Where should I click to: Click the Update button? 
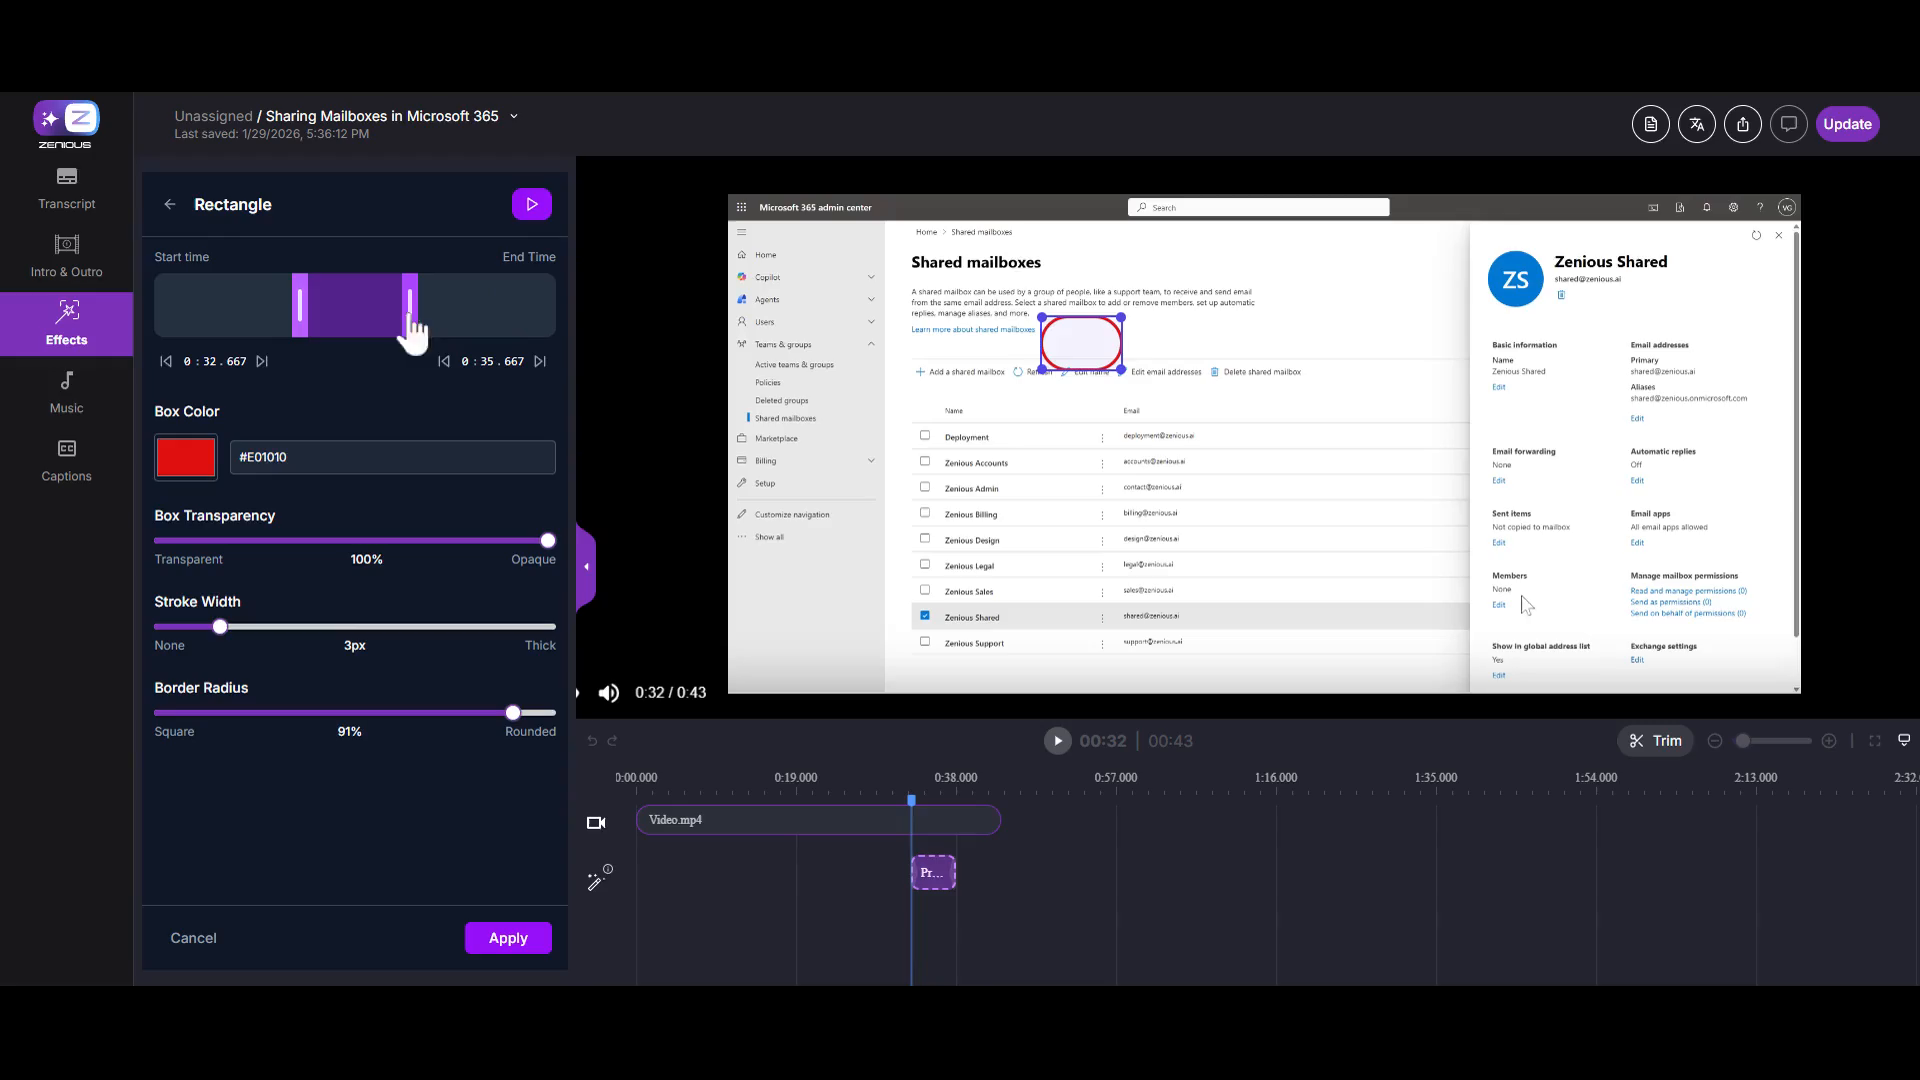tap(1846, 124)
